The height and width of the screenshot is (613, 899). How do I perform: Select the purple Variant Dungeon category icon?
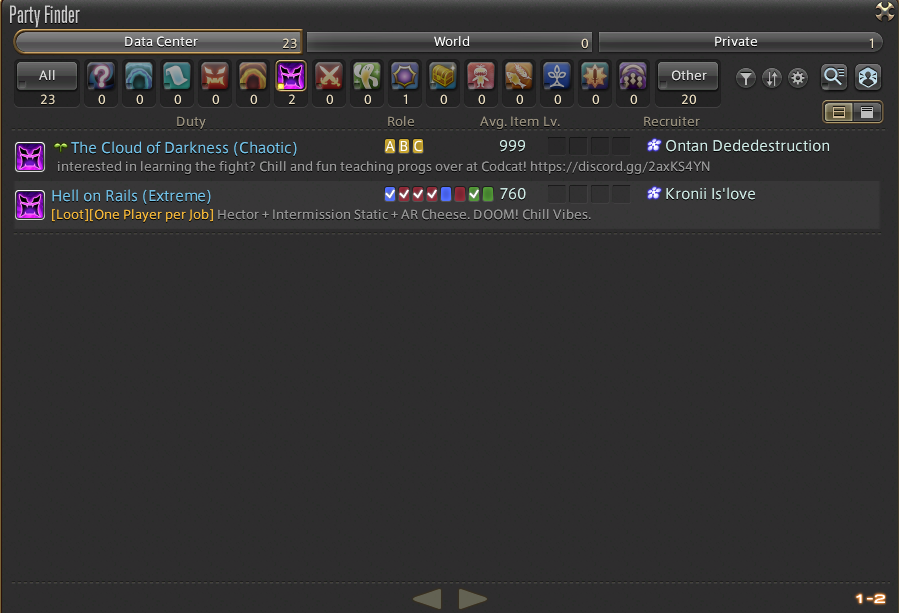(633, 76)
